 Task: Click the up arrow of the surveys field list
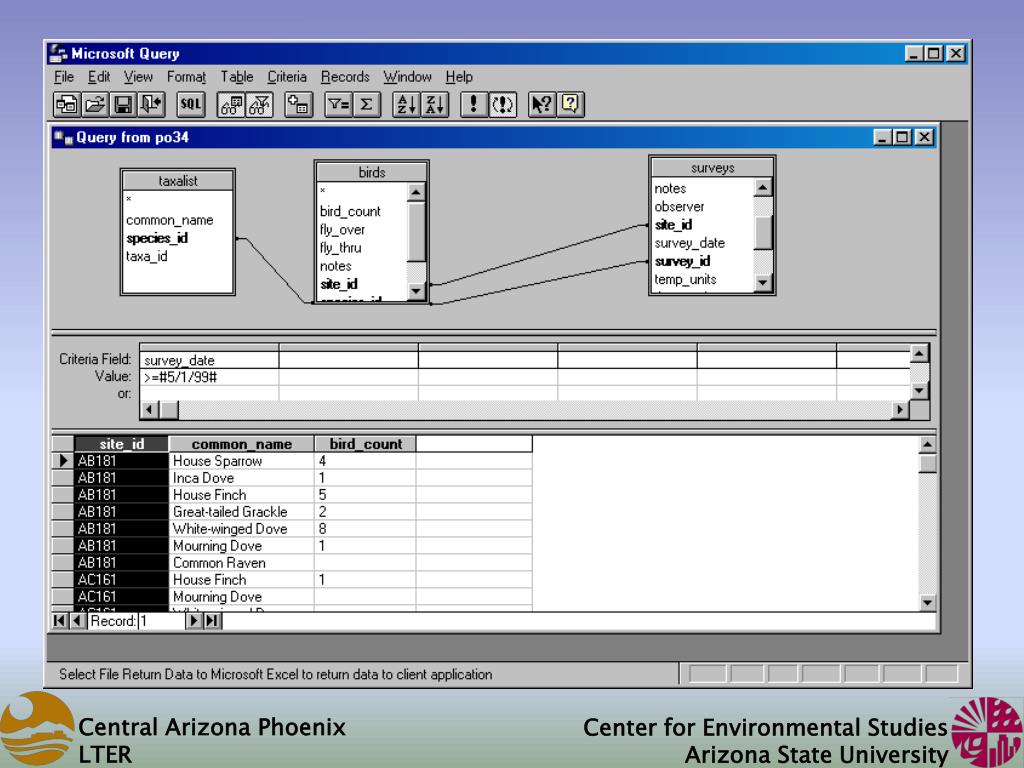pyautogui.click(x=762, y=187)
